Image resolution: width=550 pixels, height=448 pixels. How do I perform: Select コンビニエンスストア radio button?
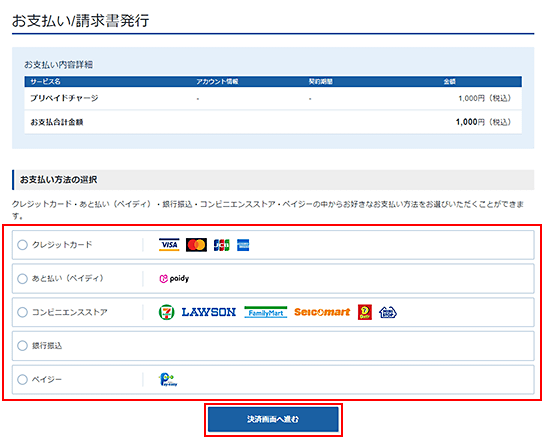tap(22, 312)
